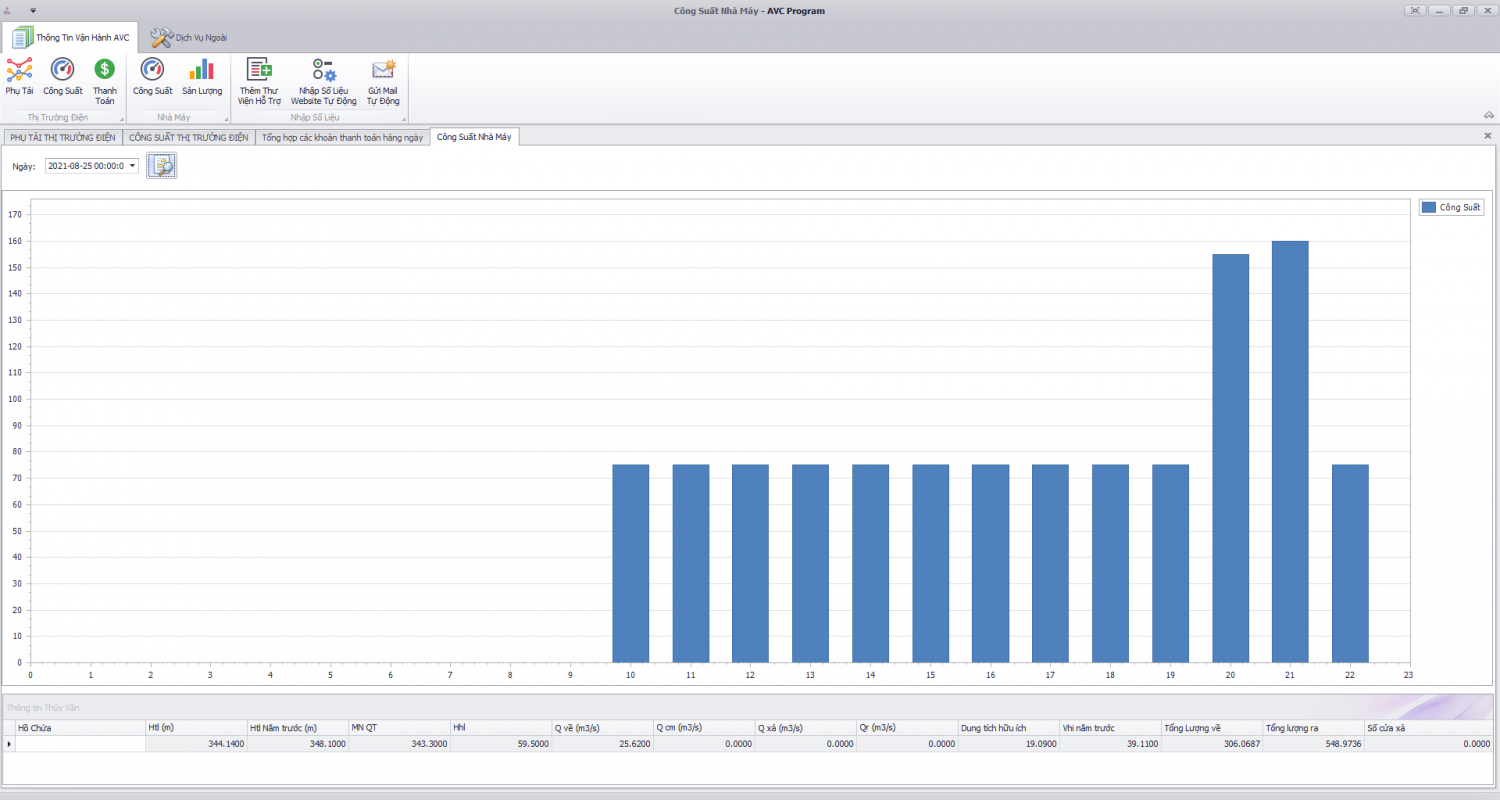Open Thanh Toán payment view
Viewport: 1500px width, 800px height.
[x=104, y=81]
